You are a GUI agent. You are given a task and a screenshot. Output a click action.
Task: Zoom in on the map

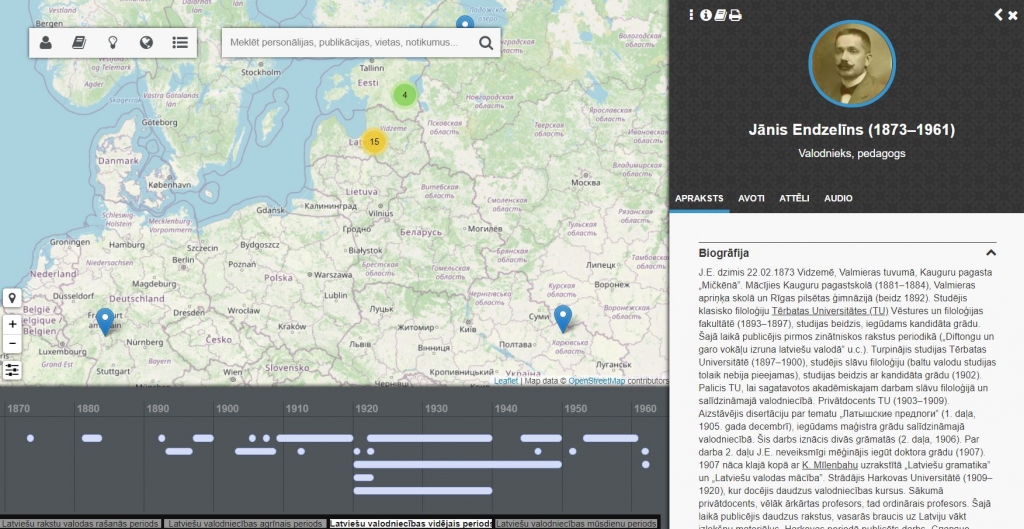tap(12, 325)
